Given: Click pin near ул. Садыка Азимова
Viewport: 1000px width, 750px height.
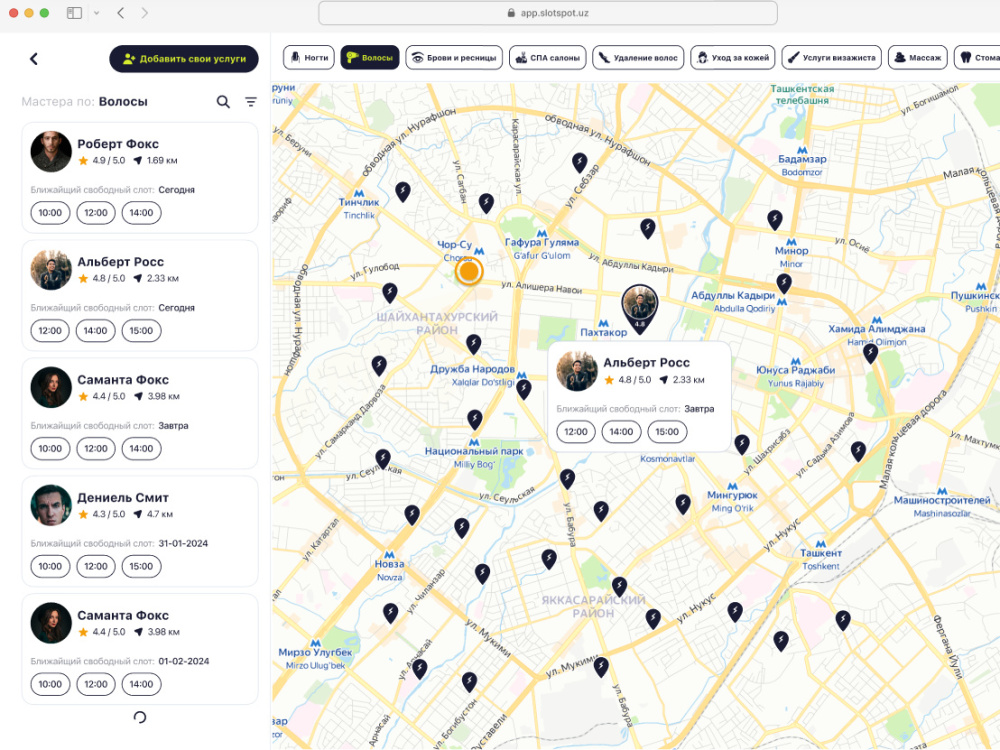Looking at the screenshot, I should [x=858, y=451].
